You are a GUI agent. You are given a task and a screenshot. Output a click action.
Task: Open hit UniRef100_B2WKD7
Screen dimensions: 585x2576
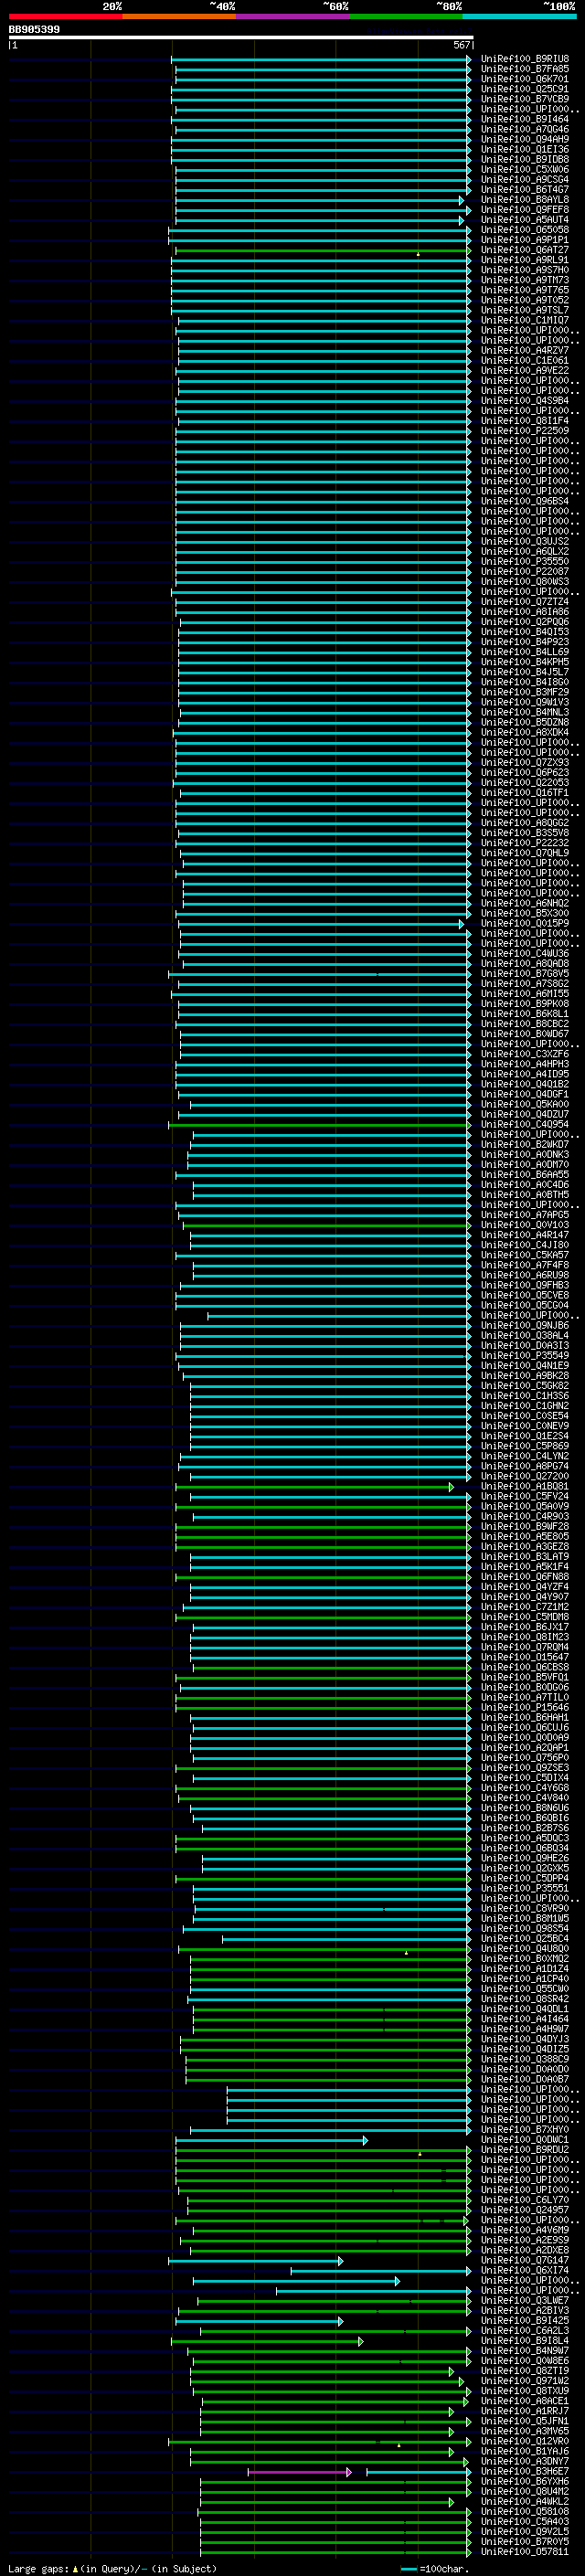[x=524, y=1144]
